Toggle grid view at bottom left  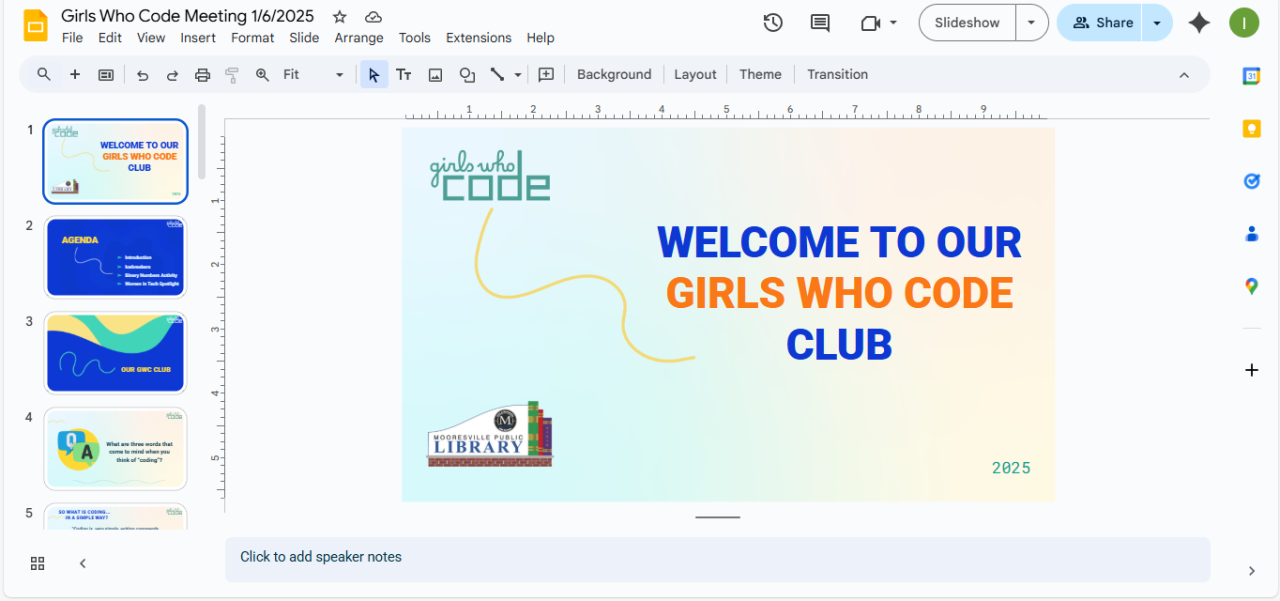click(38, 563)
